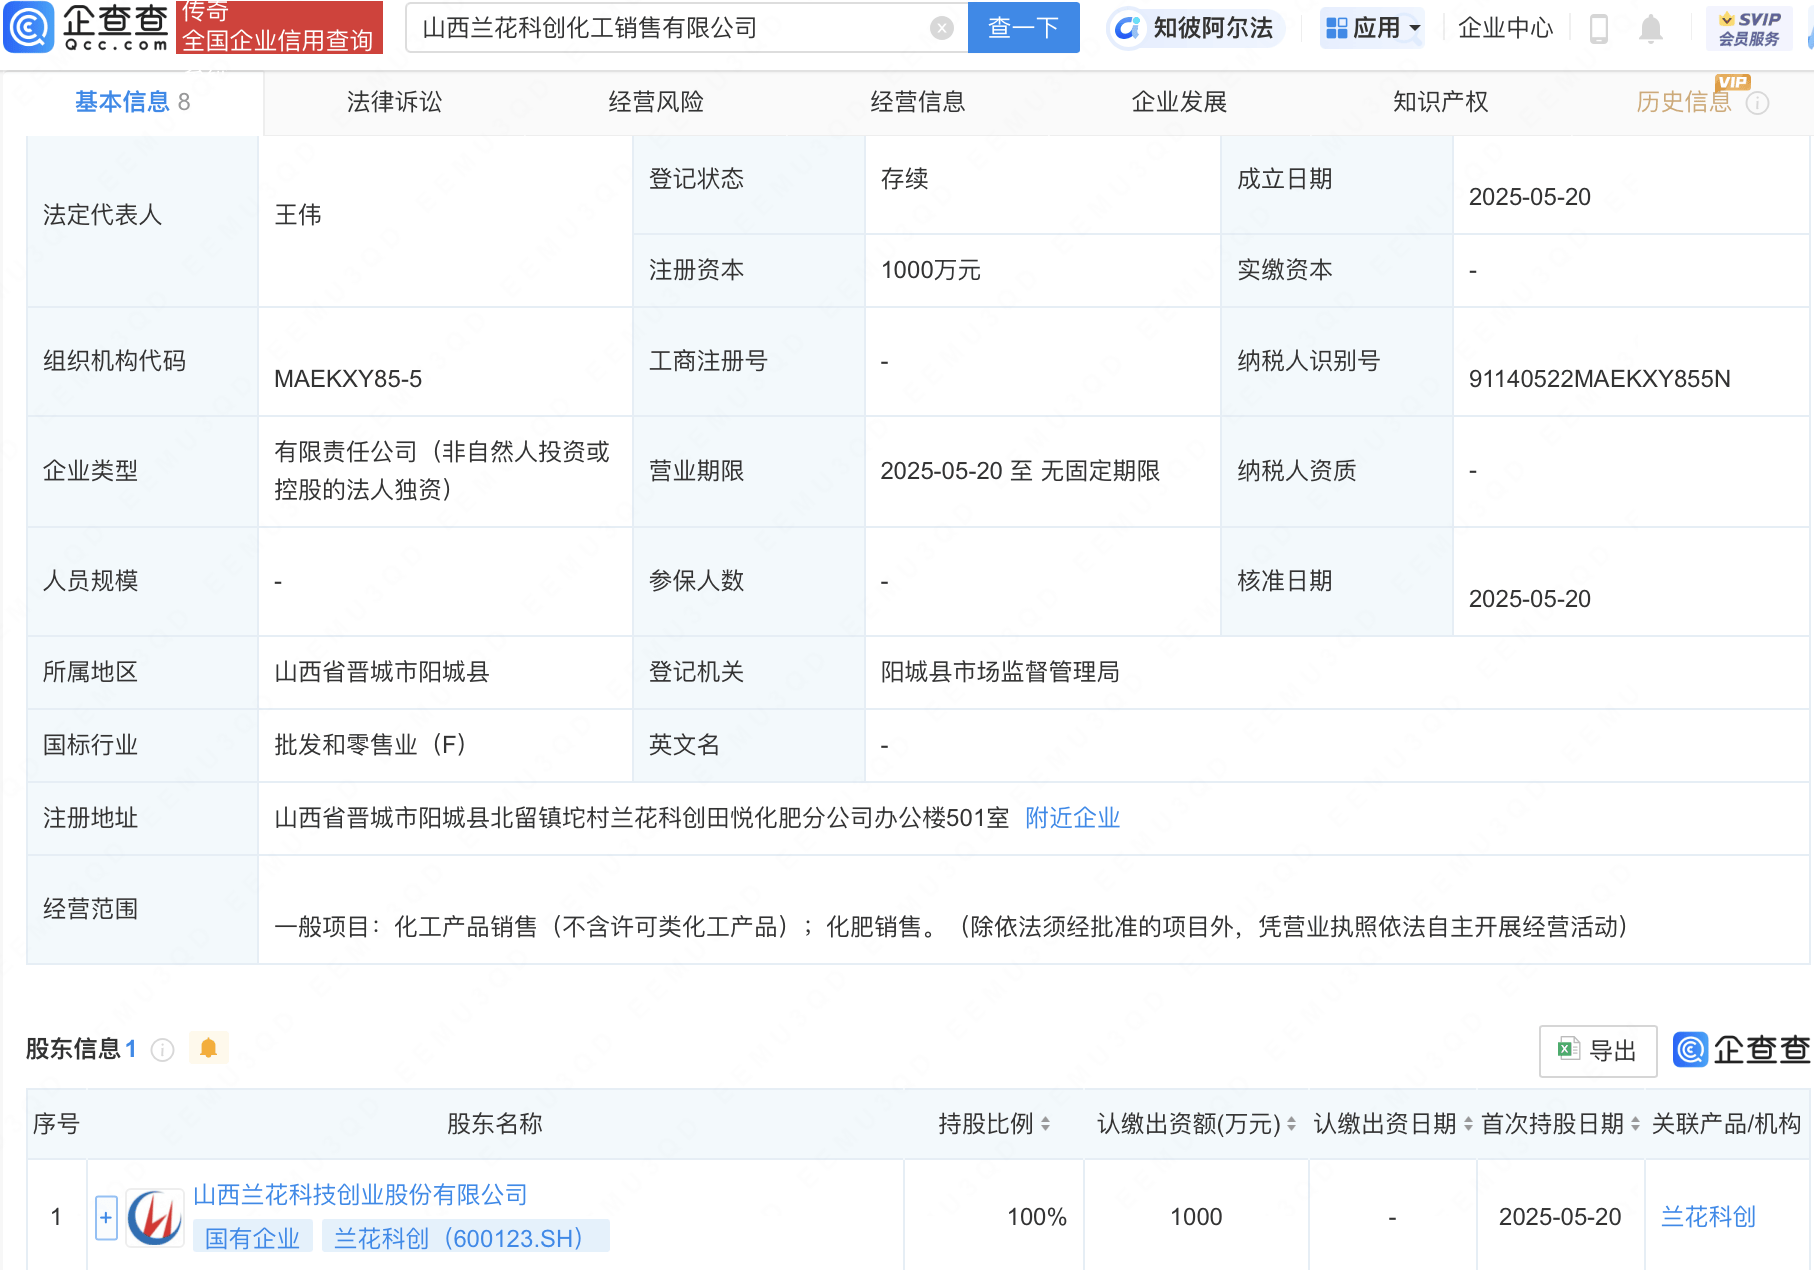Image resolution: width=1814 pixels, height=1270 pixels.
Task: Sort by 认缴出资额 column
Action: pos(1291,1124)
